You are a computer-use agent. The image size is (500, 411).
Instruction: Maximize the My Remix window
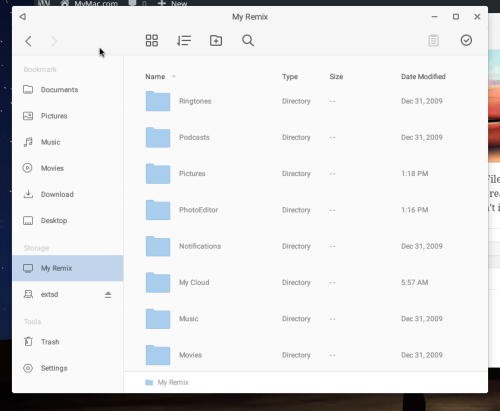point(456,17)
